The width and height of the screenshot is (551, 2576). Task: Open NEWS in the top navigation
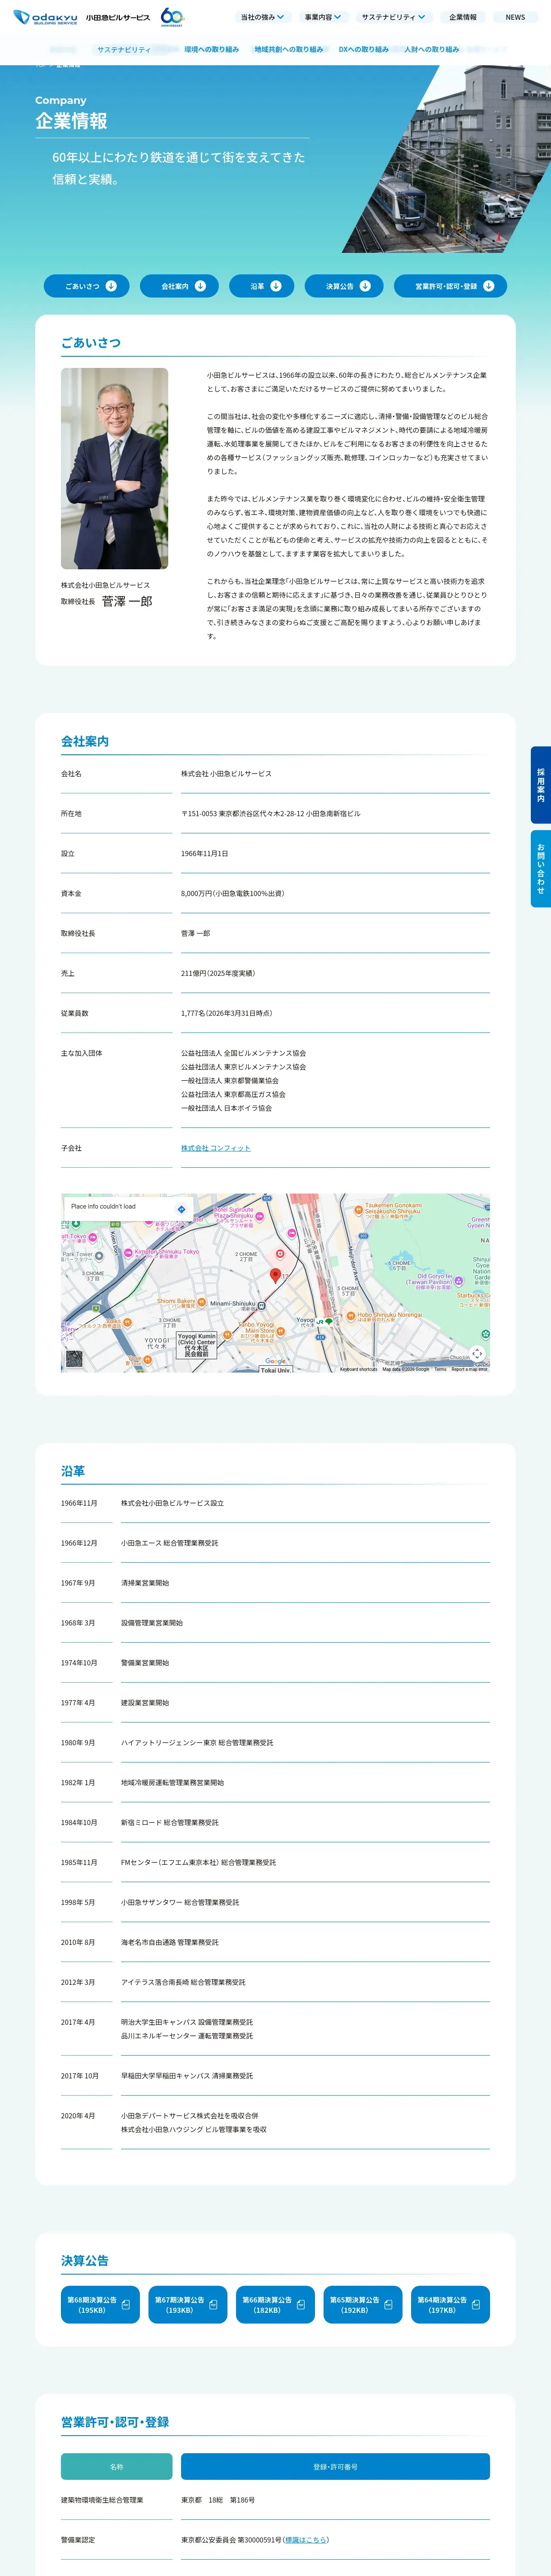click(515, 17)
